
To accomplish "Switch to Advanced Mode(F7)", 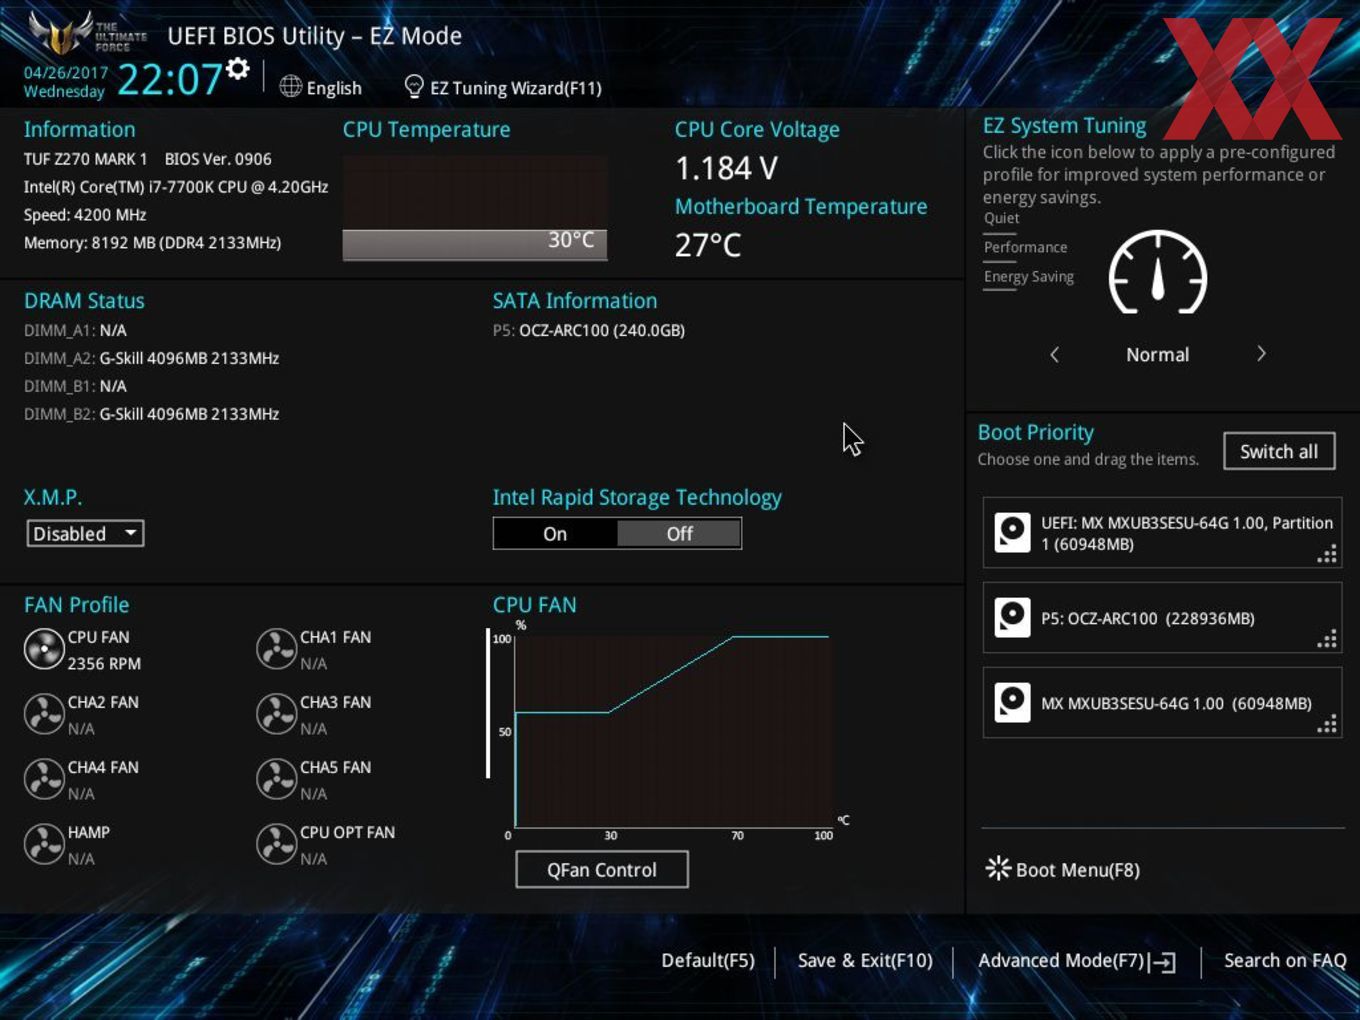I will tap(1061, 960).
